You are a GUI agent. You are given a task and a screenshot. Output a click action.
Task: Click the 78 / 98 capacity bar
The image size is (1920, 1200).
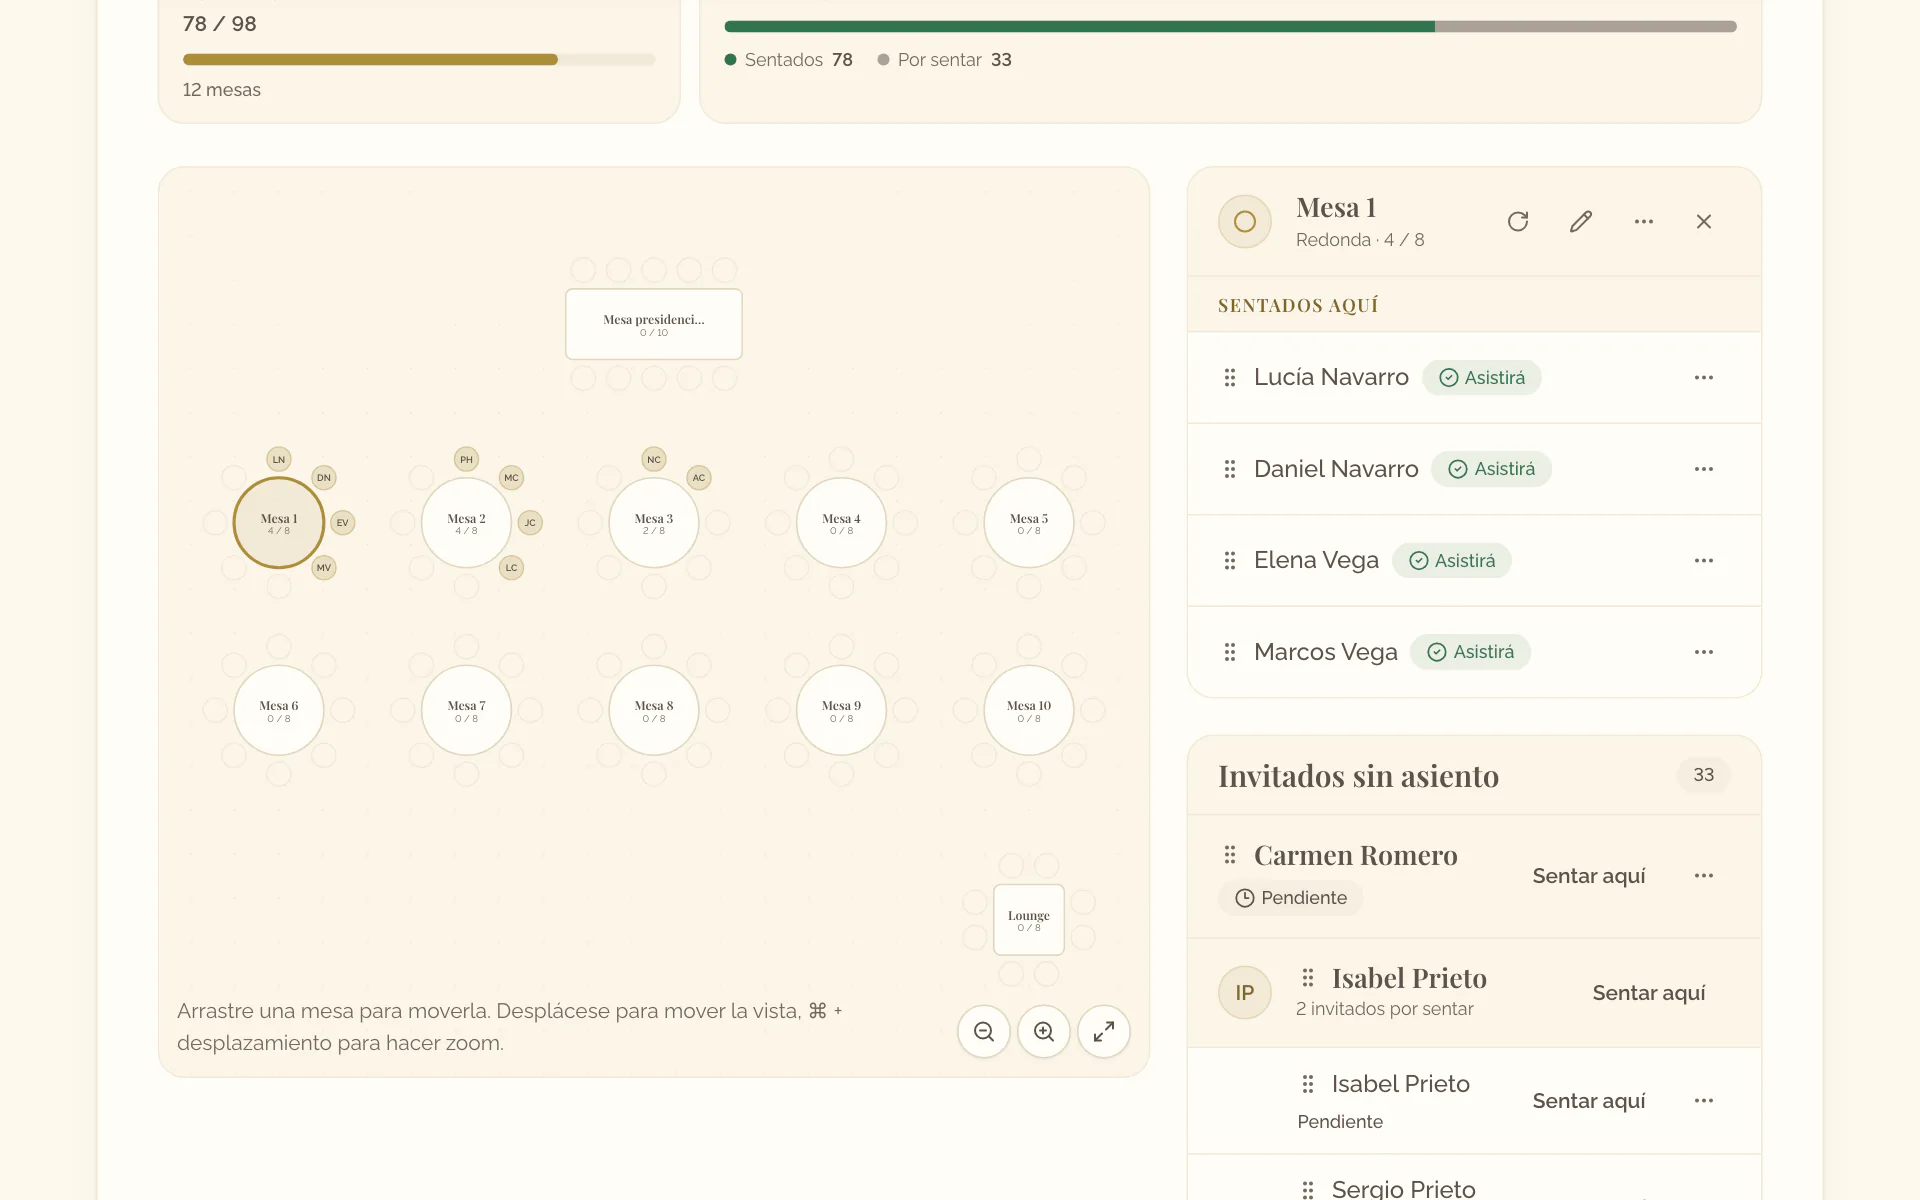tap(419, 60)
